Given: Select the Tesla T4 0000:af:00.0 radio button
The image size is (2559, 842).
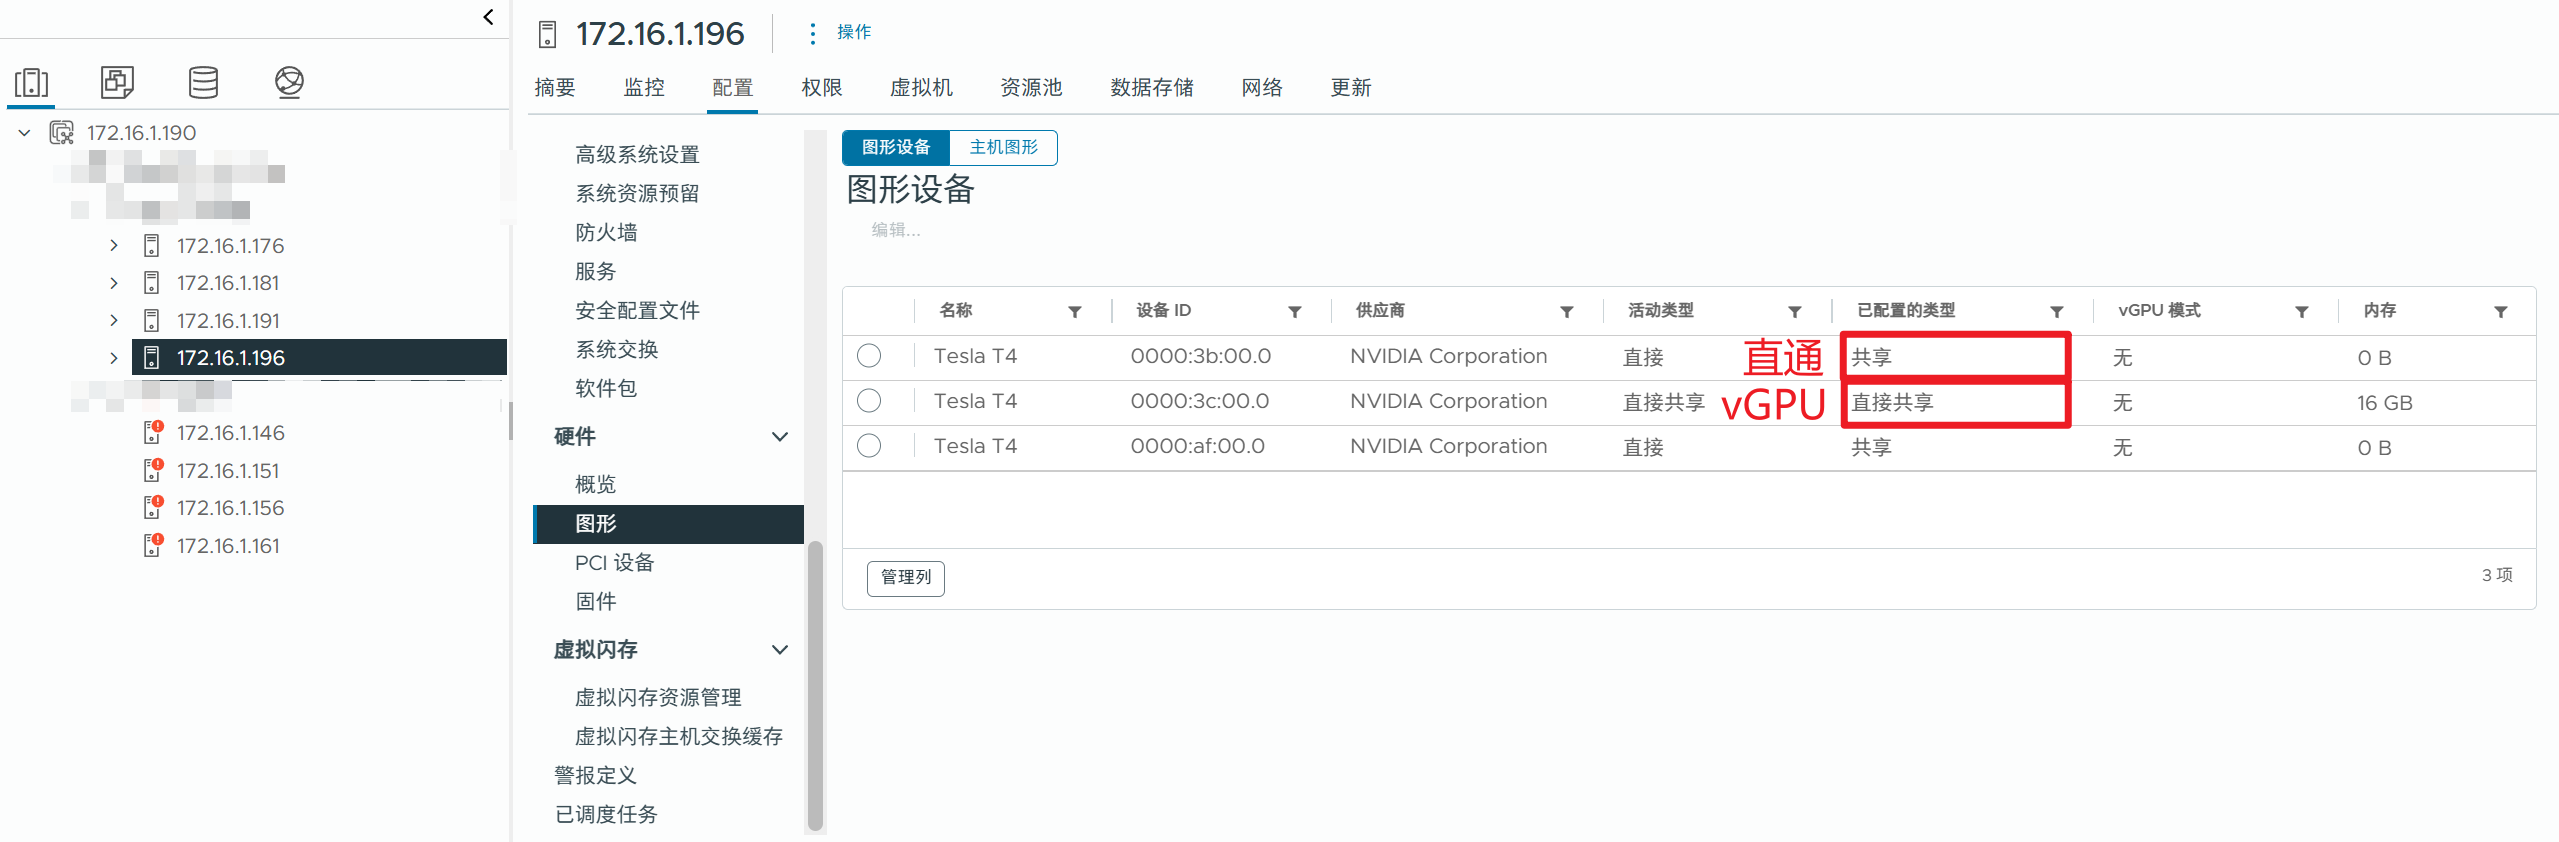Looking at the screenshot, I should tap(869, 446).
